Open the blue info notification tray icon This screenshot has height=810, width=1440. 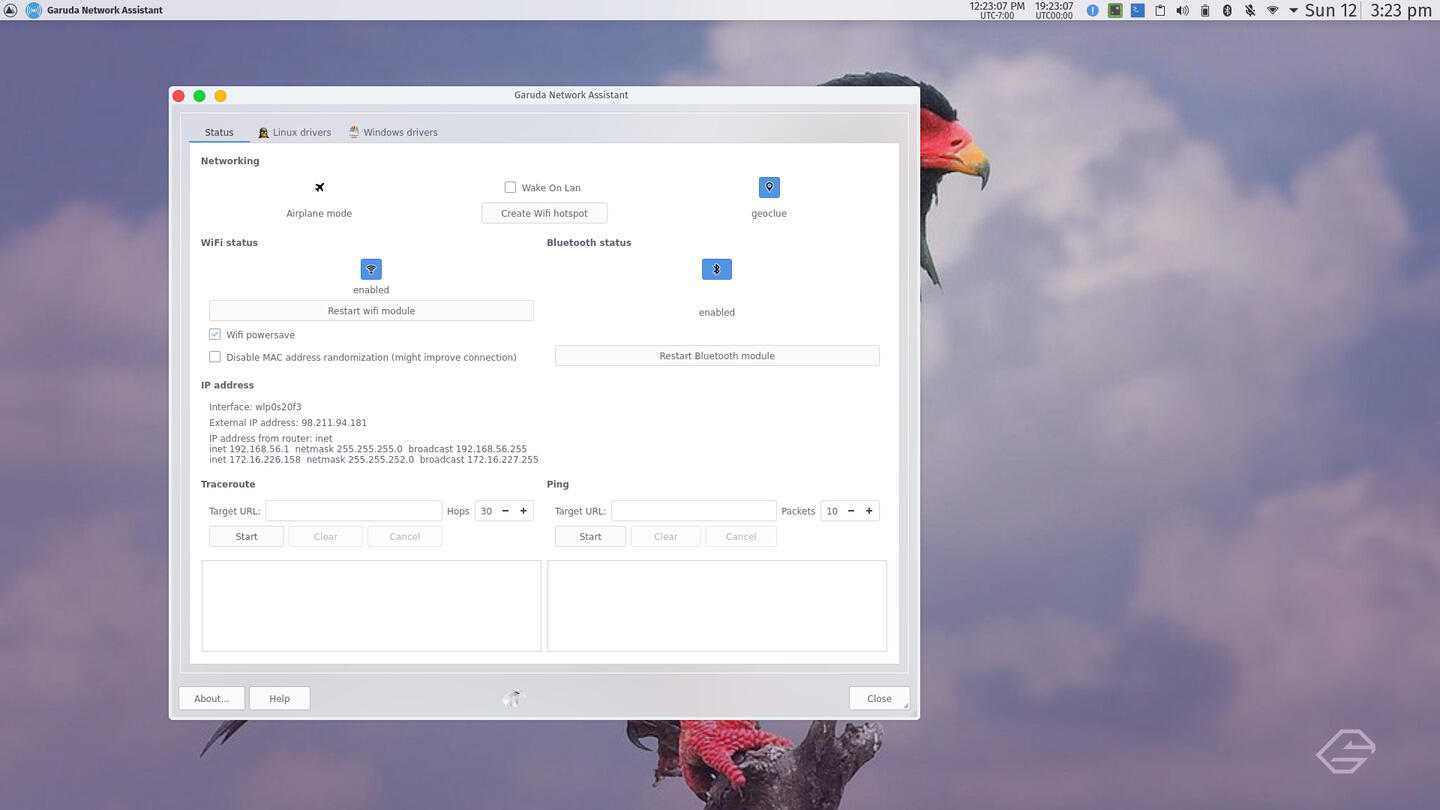pyautogui.click(x=1092, y=10)
